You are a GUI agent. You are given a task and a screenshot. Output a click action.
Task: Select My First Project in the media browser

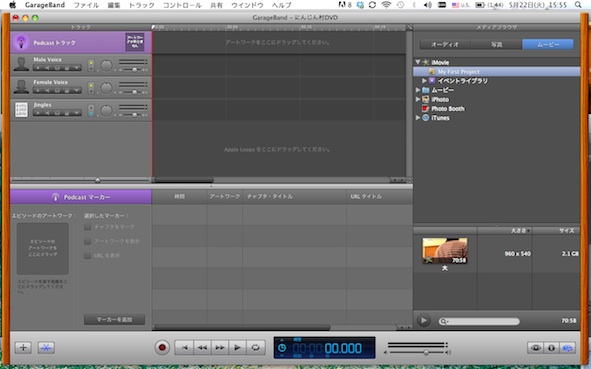(x=496, y=72)
